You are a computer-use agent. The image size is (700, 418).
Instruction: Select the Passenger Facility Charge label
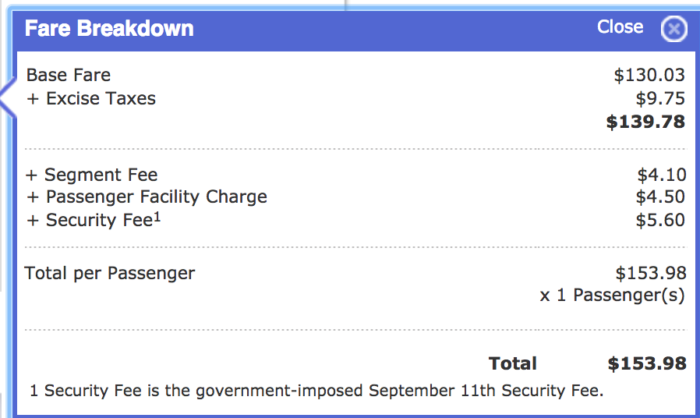tap(146, 197)
